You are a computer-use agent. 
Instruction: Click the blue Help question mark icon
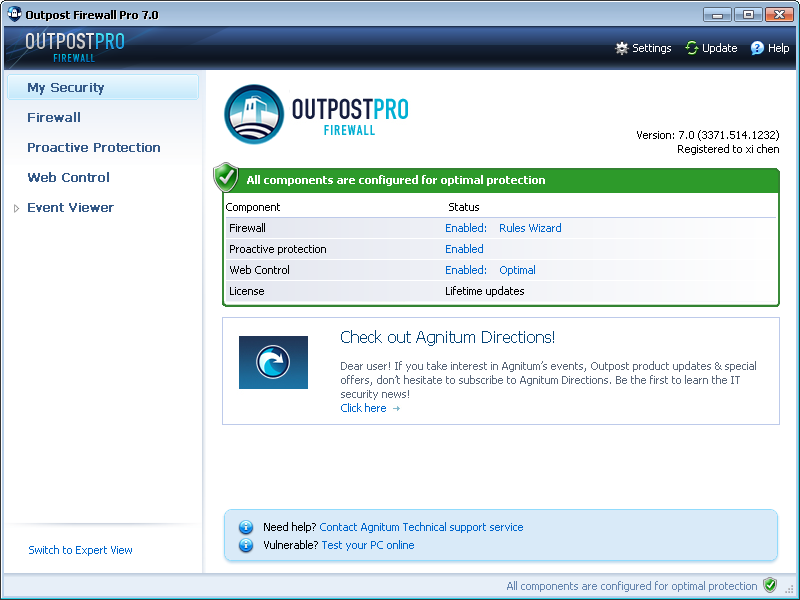coord(757,48)
